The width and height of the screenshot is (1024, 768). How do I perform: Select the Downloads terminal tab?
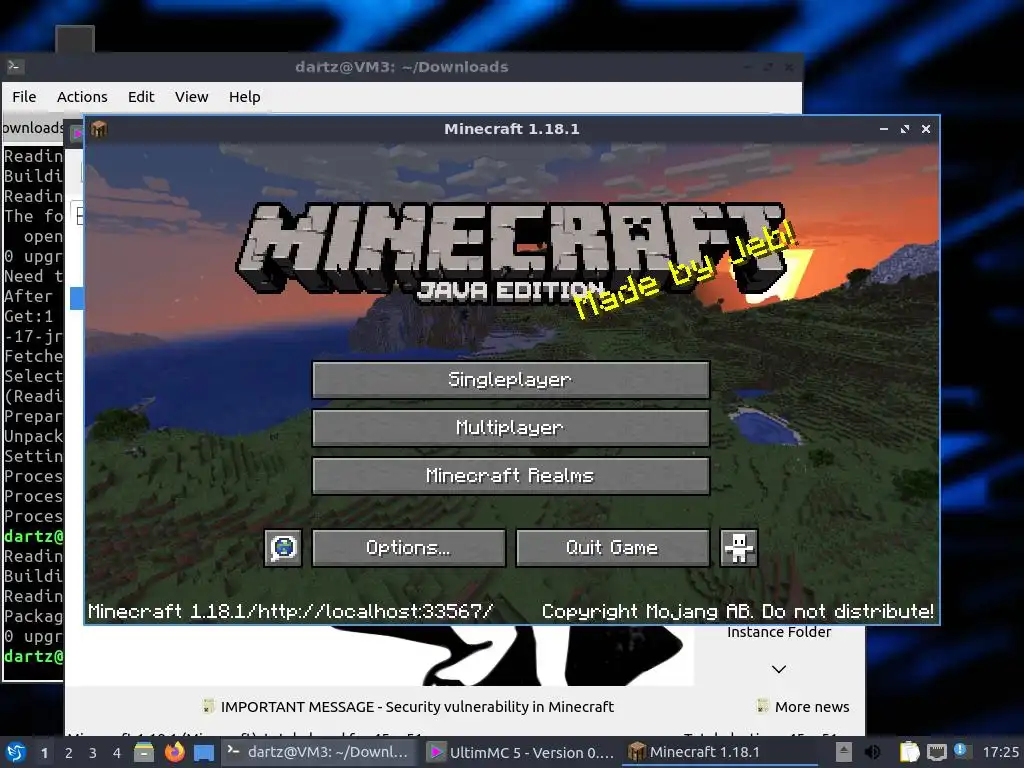[32, 127]
